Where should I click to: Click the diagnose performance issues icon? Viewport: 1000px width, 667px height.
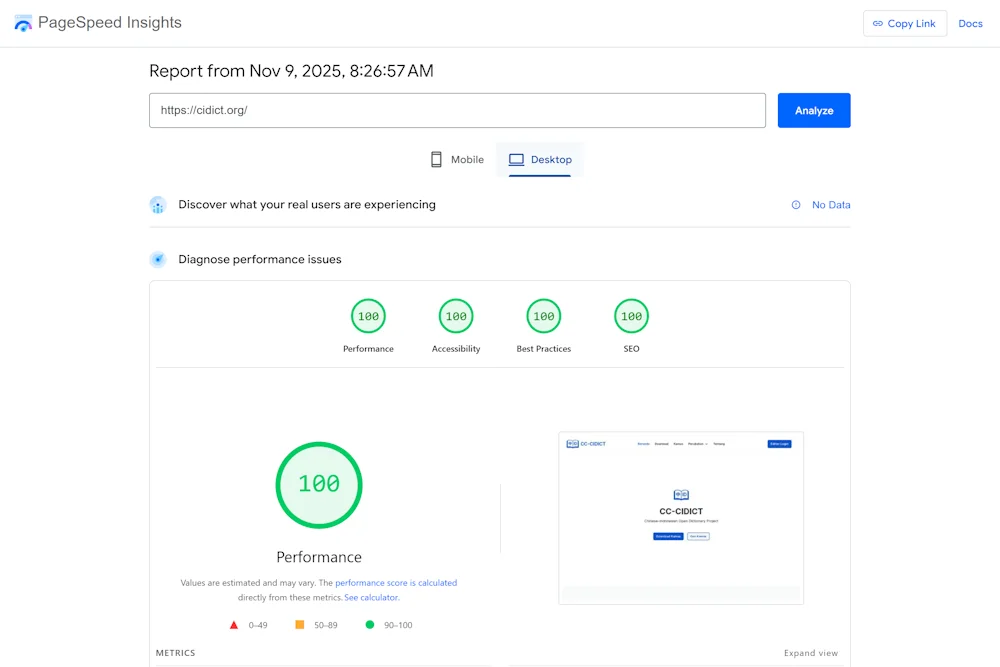(158, 260)
